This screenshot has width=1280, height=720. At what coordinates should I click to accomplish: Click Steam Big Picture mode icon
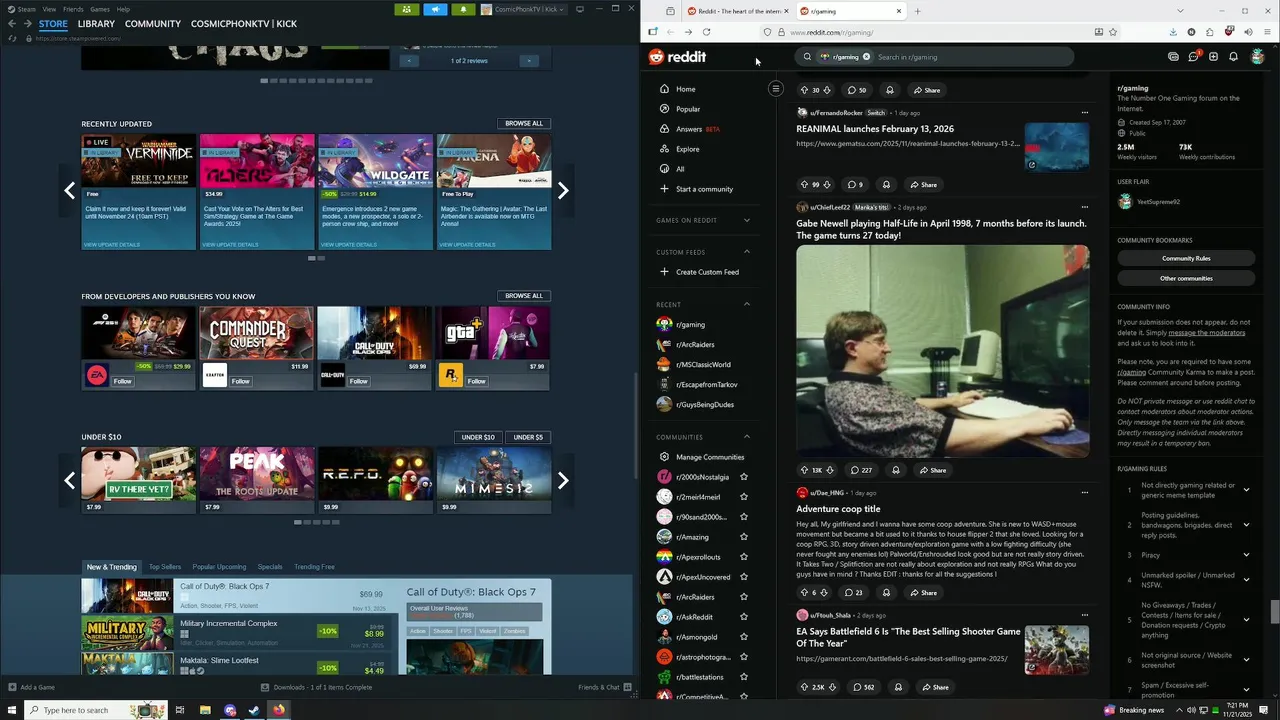click(579, 9)
